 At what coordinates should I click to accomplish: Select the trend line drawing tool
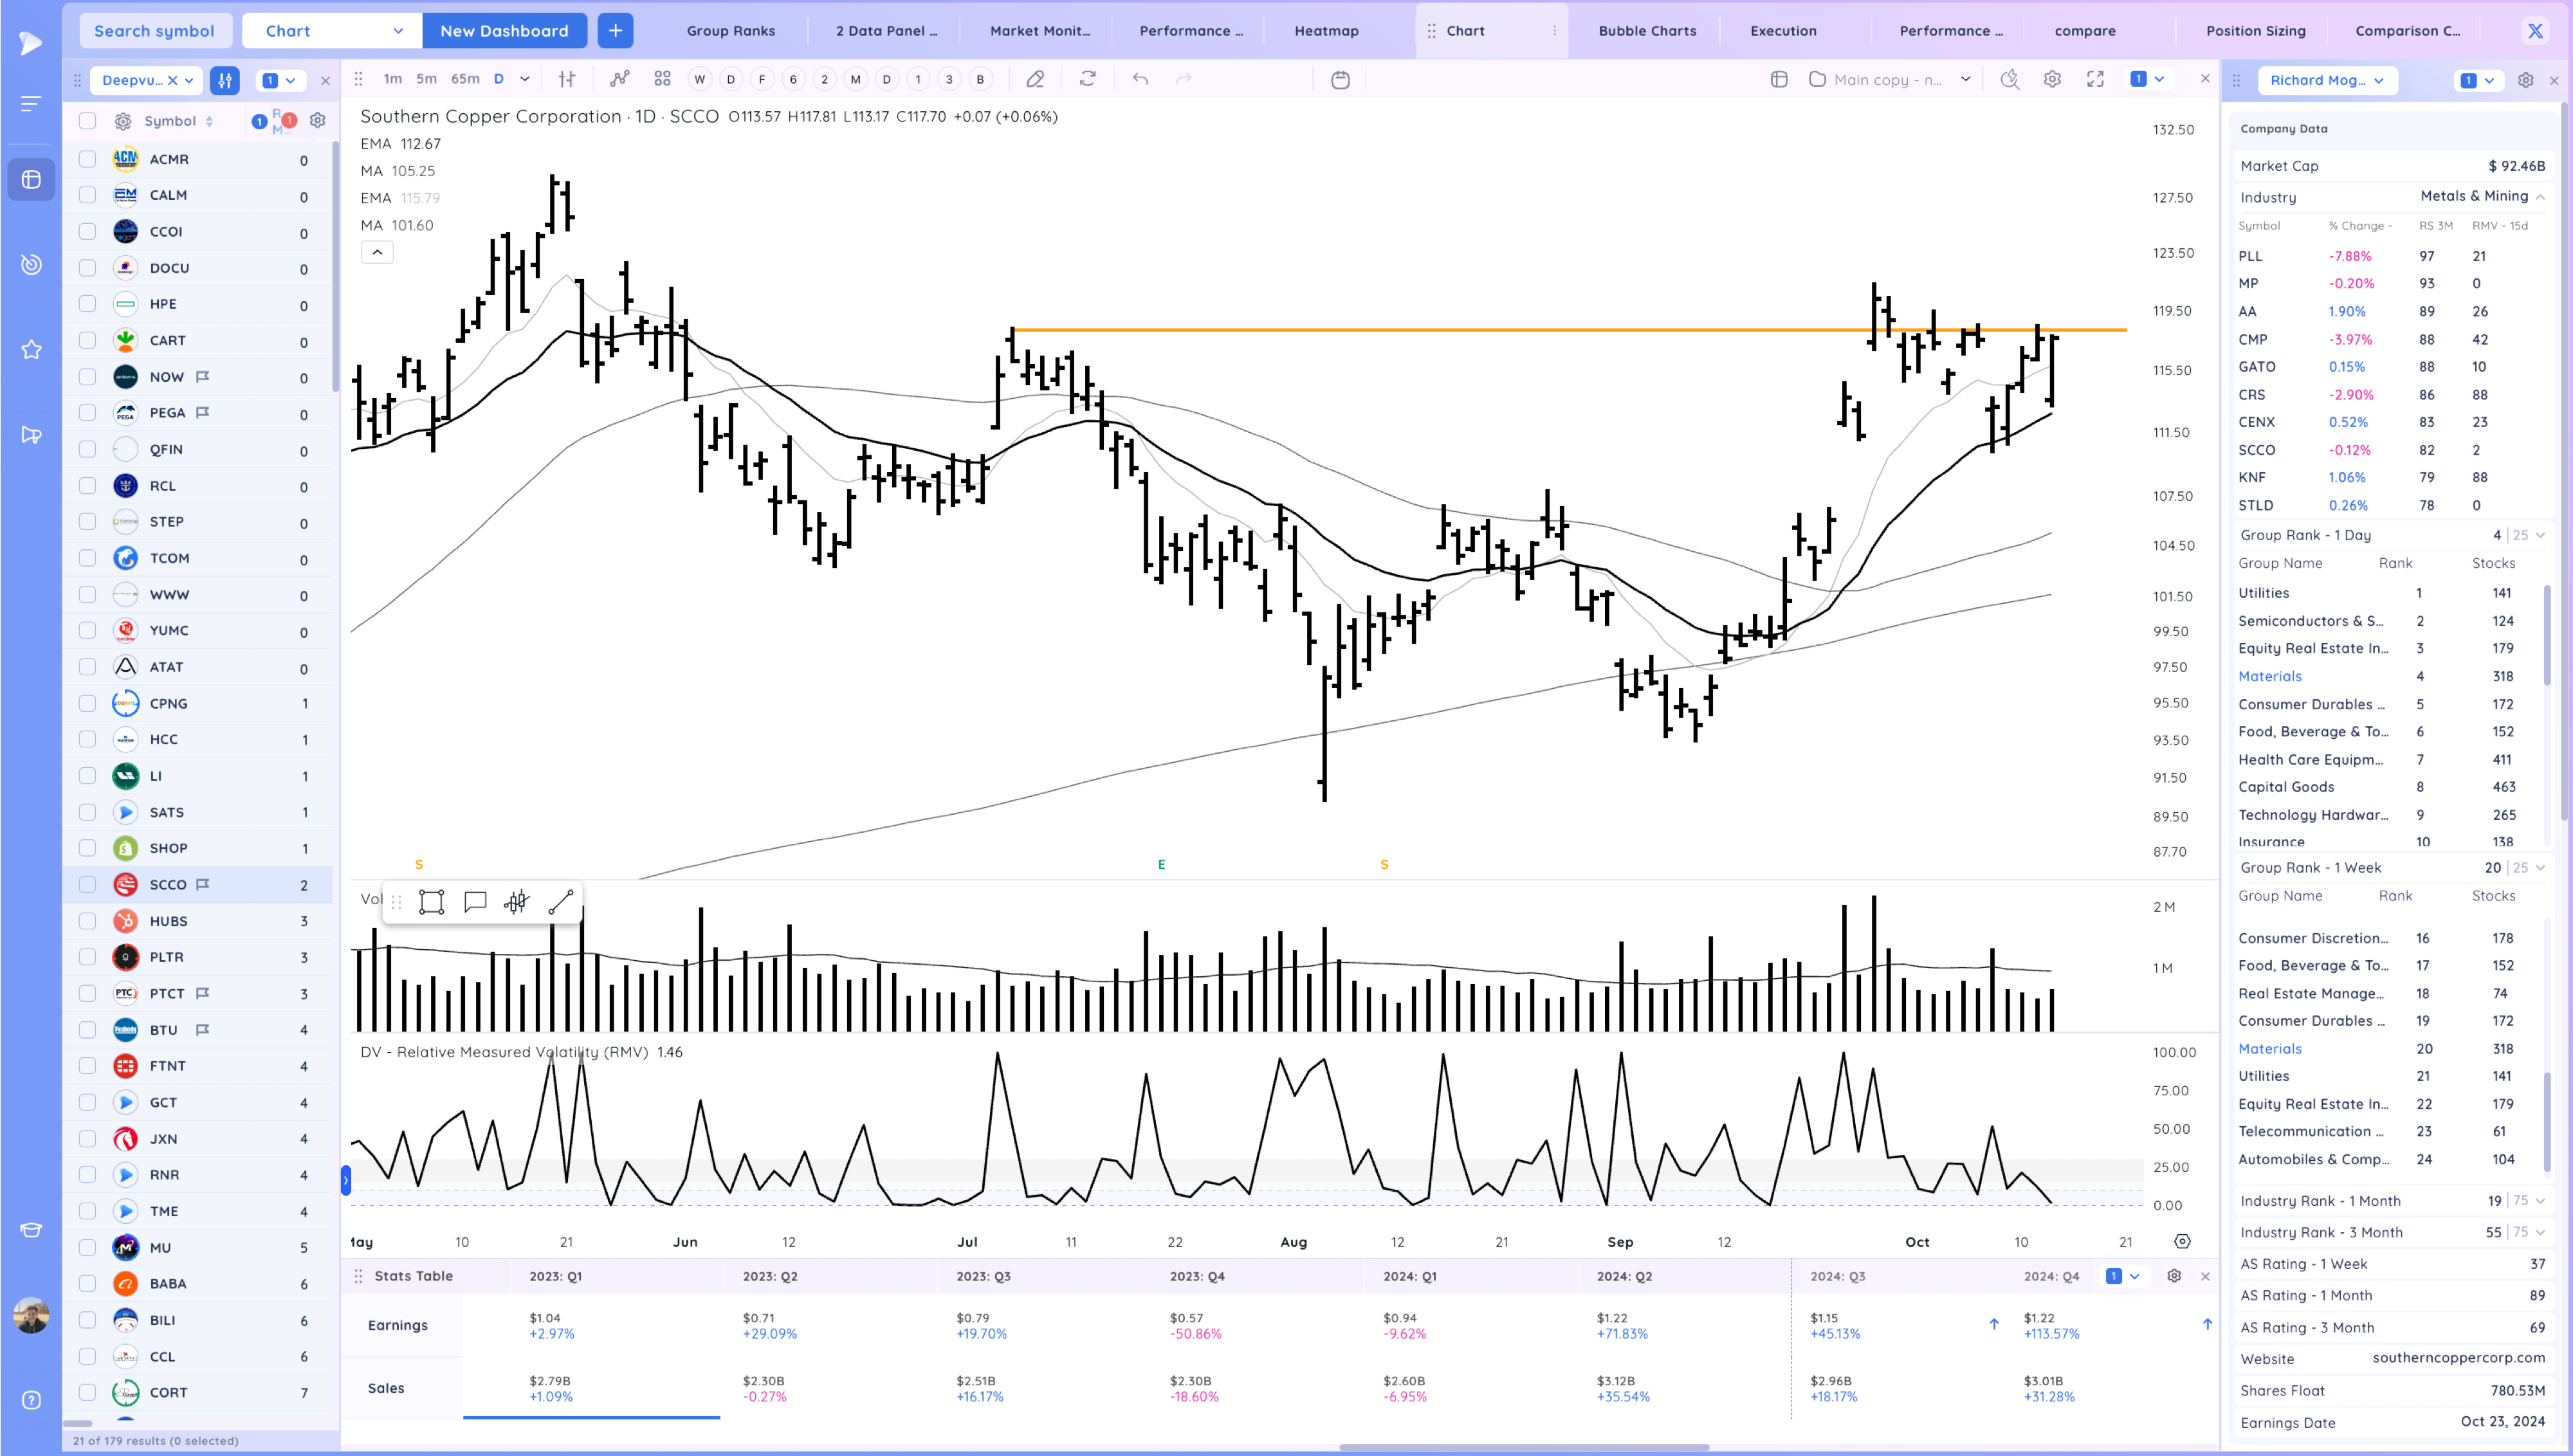pyautogui.click(x=561, y=902)
